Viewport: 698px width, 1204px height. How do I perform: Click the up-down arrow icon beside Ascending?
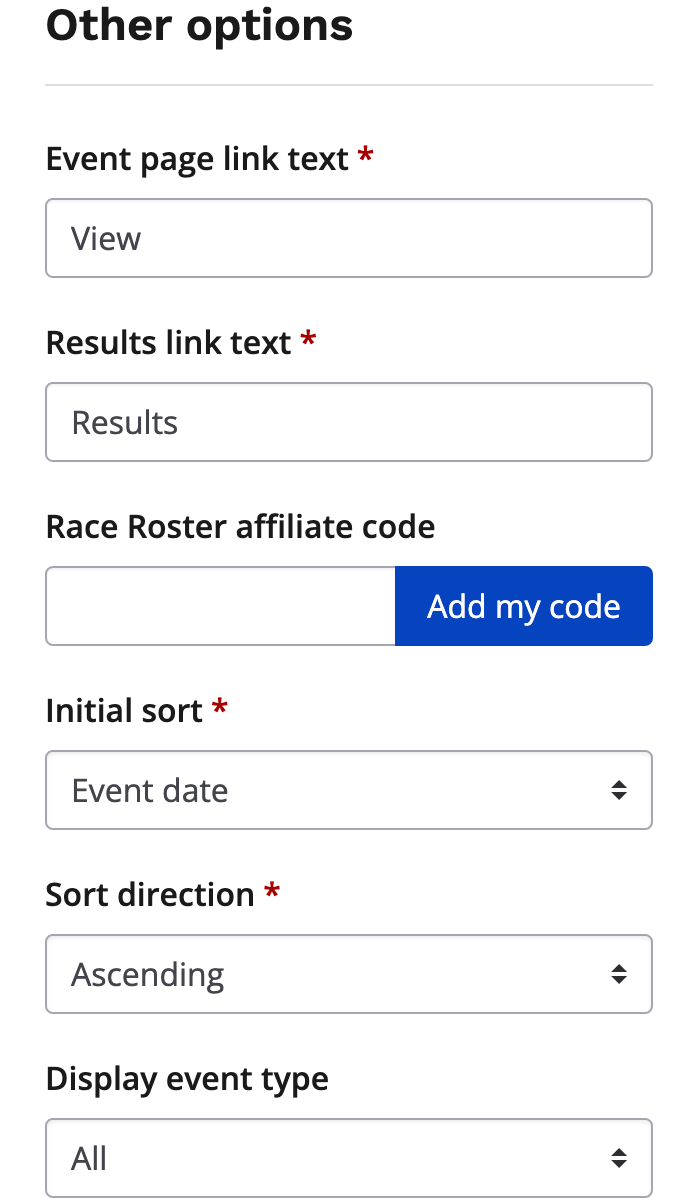tap(620, 974)
